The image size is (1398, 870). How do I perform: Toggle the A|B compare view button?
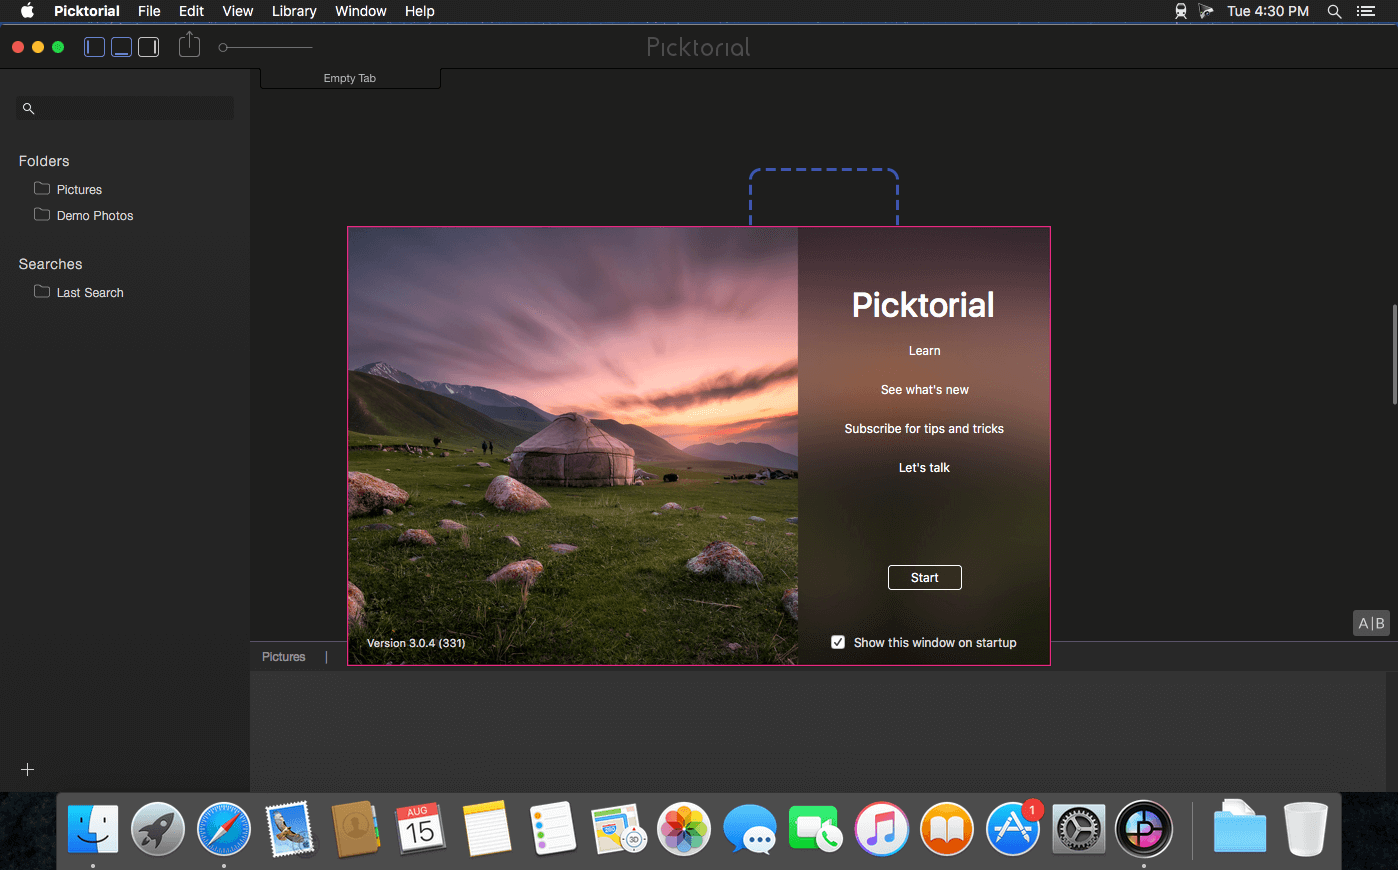(x=1371, y=623)
